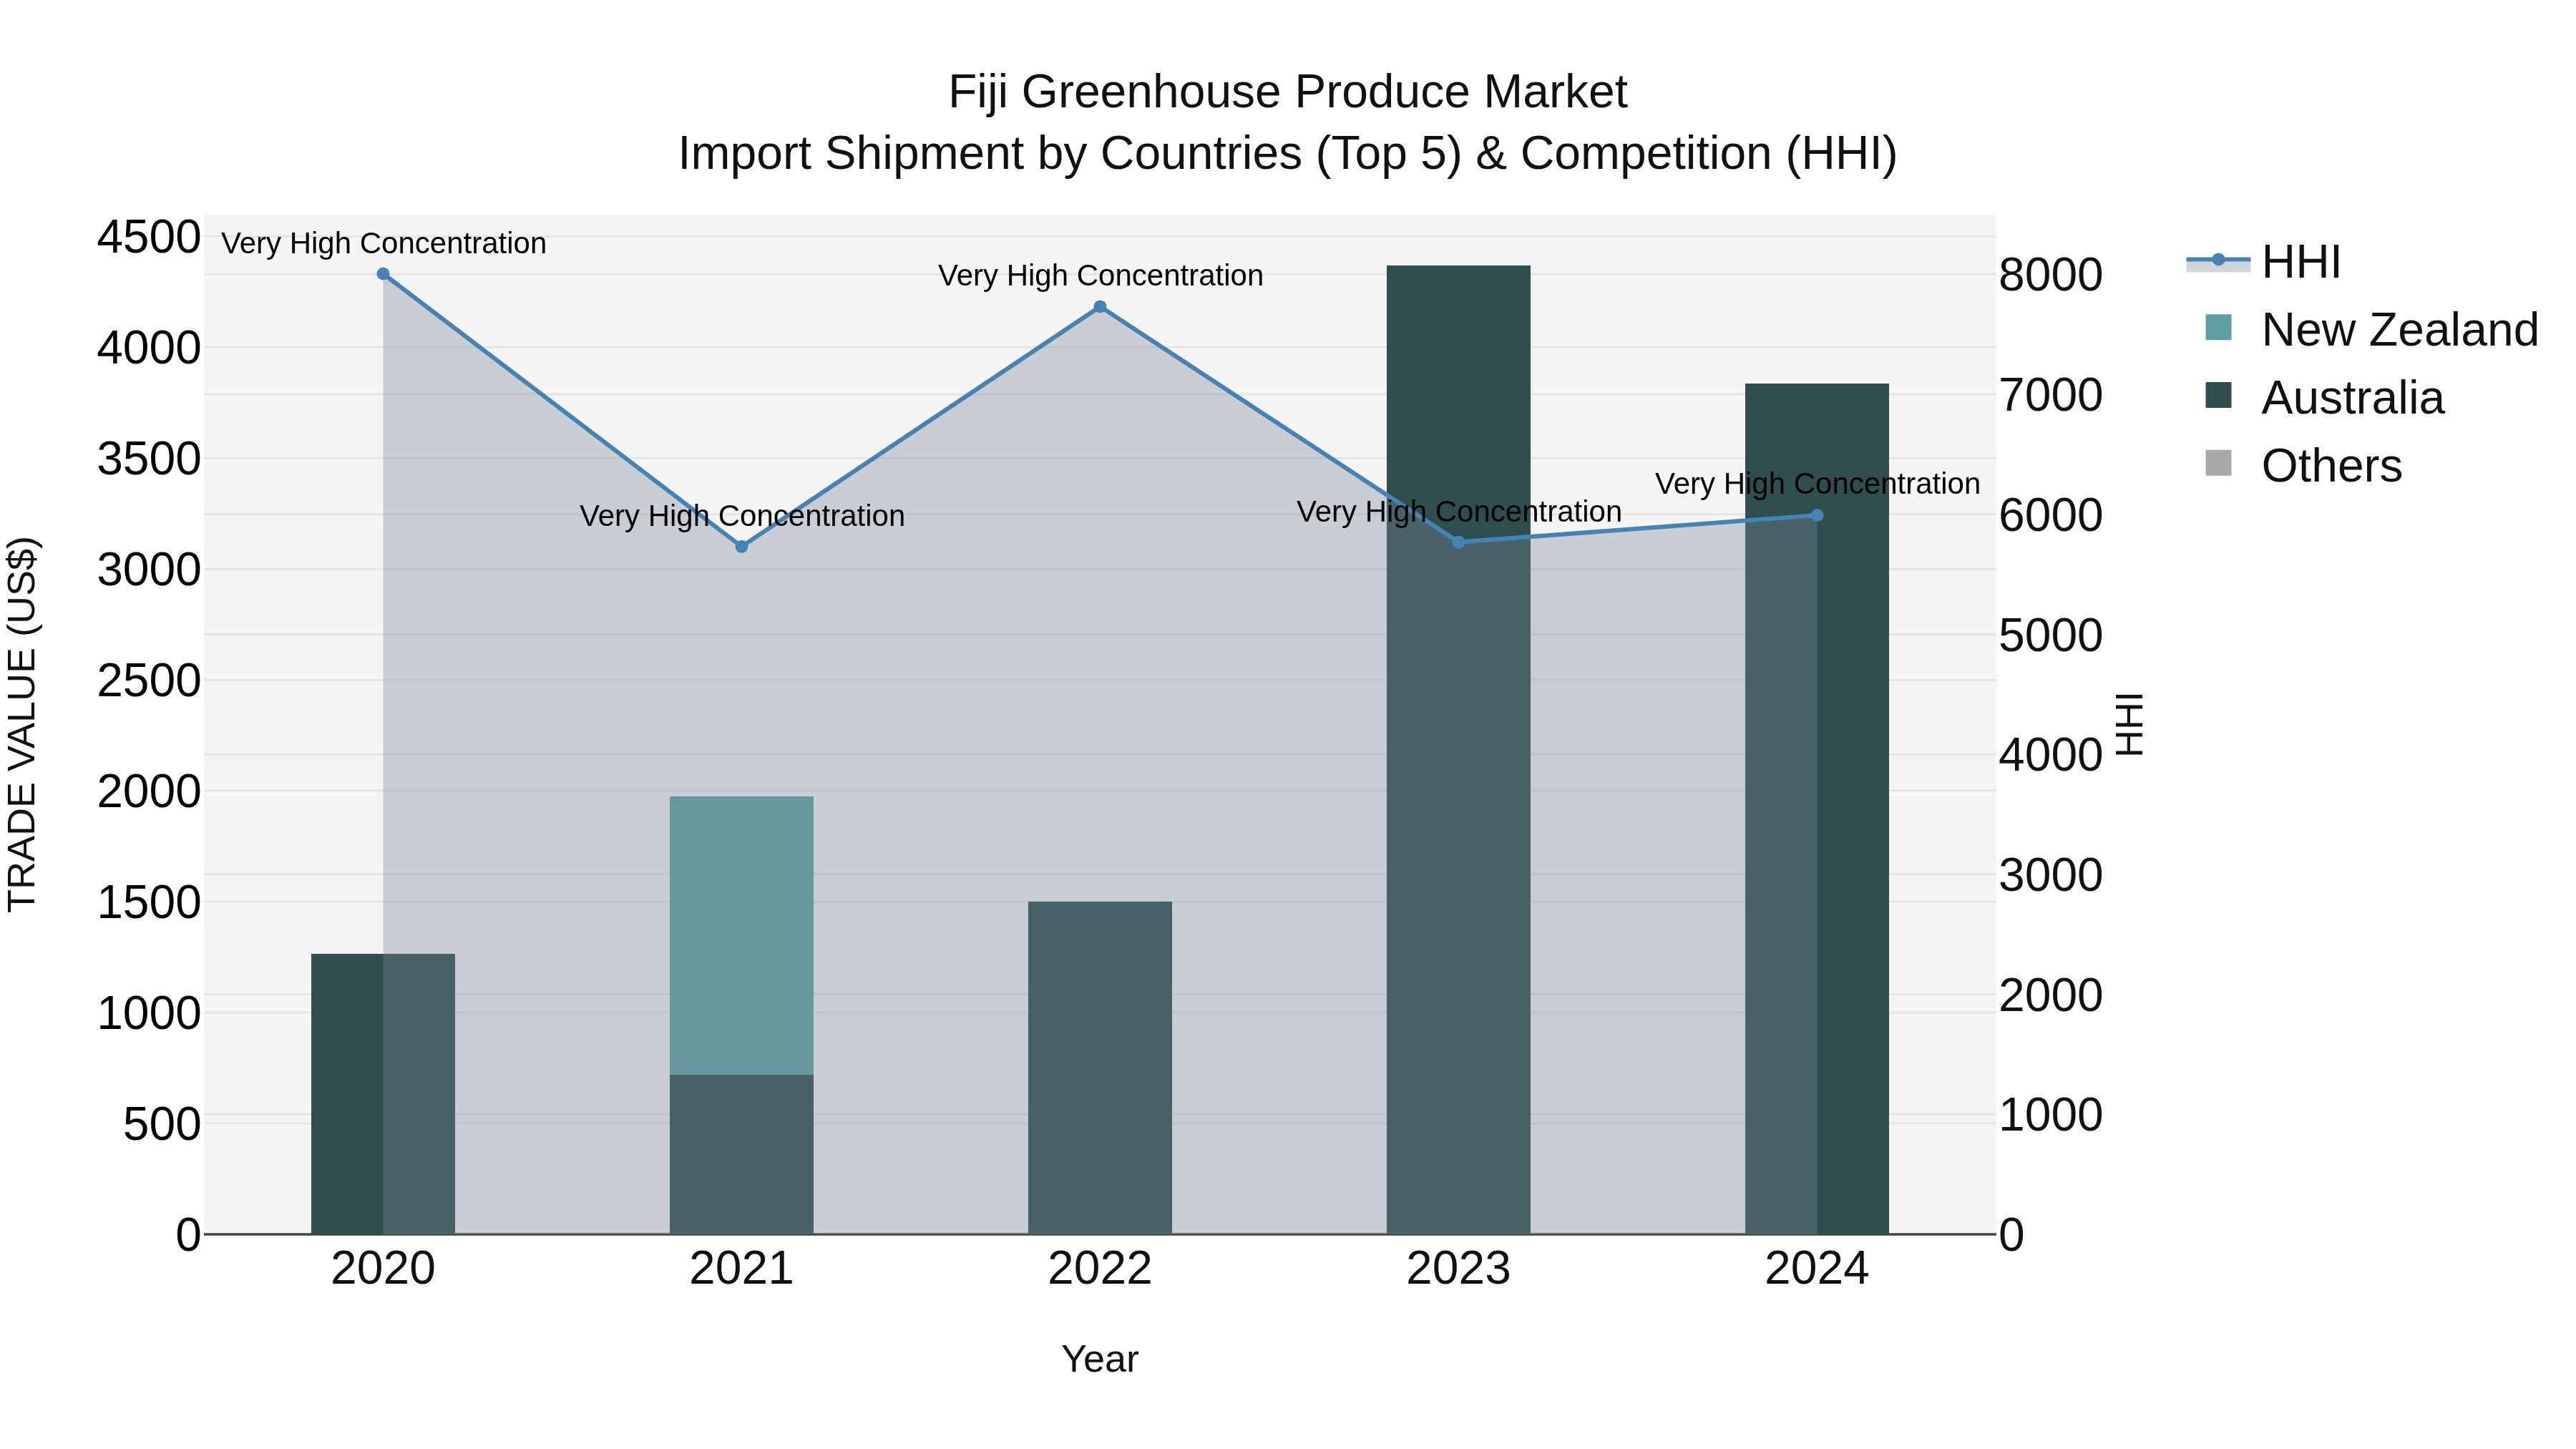Click the New Zealand teal legend swatch
The height and width of the screenshot is (1449, 2576).
tap(2218, 328)
